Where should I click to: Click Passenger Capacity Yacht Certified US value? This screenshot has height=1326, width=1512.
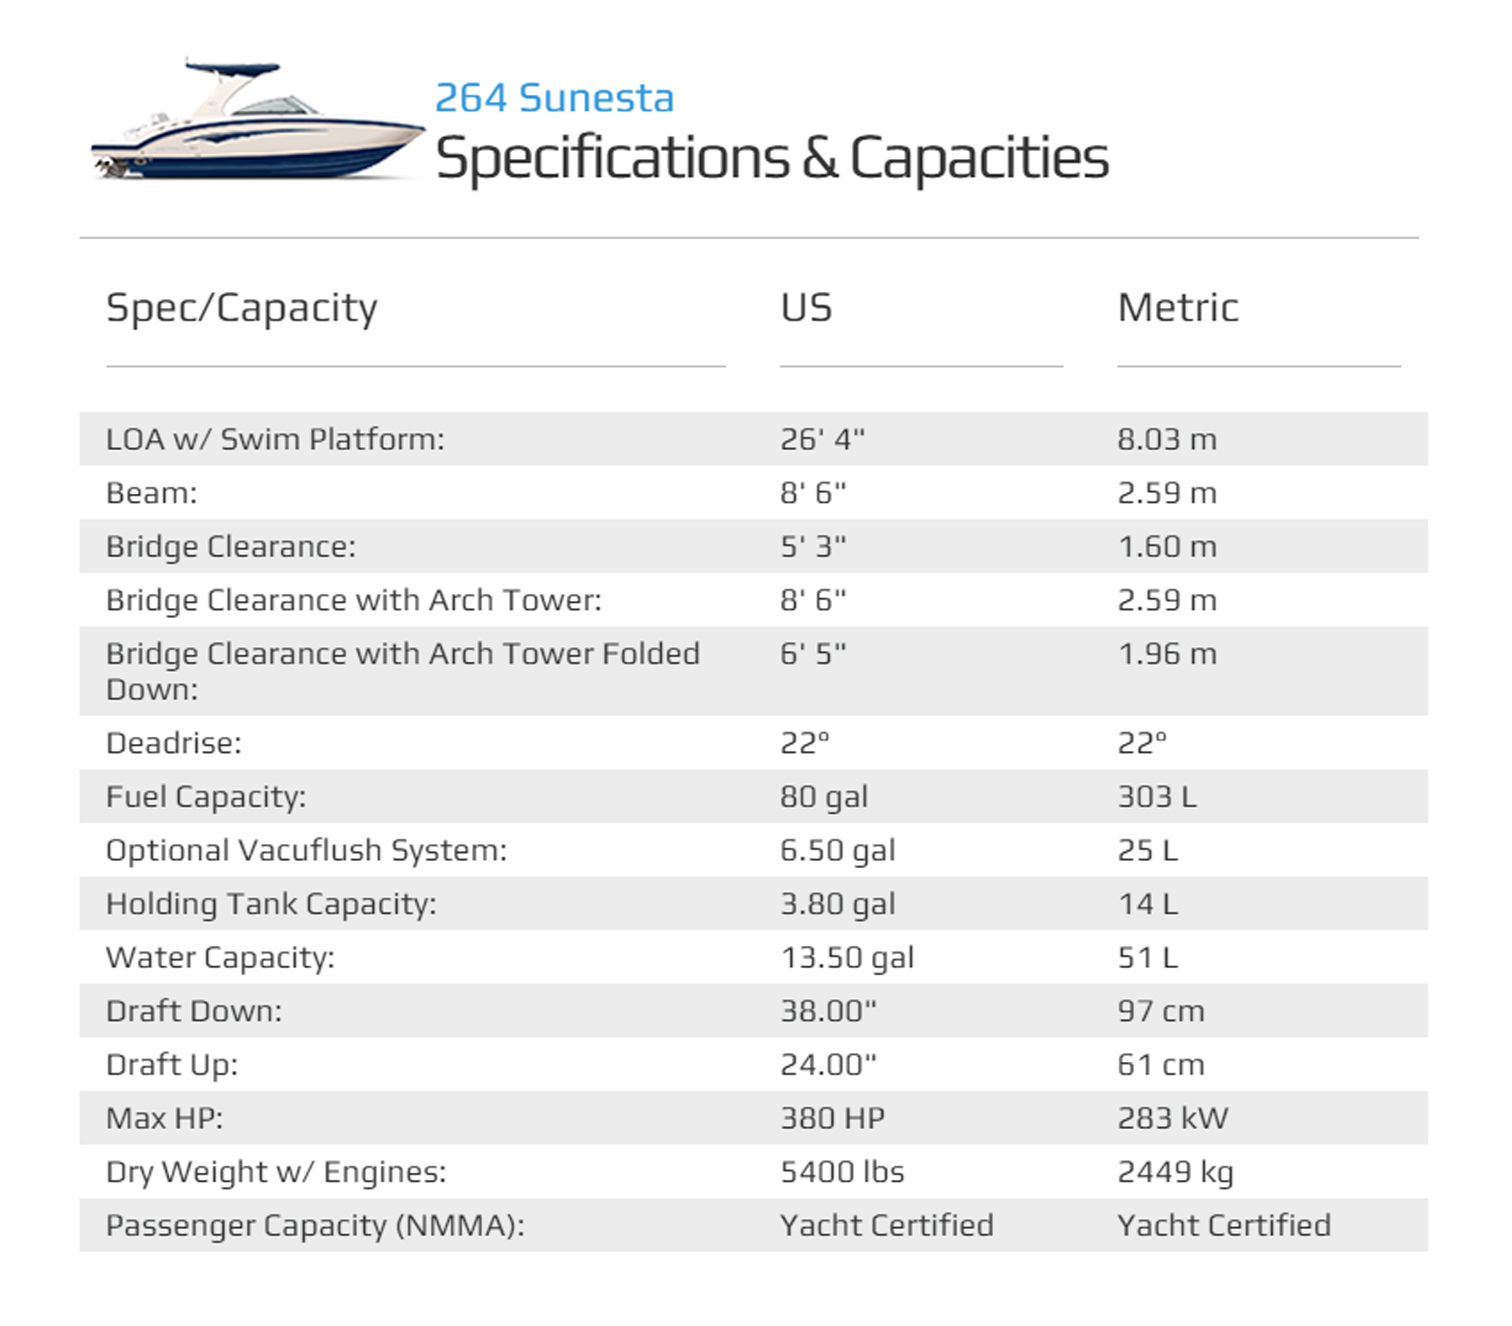[887, 1225]
